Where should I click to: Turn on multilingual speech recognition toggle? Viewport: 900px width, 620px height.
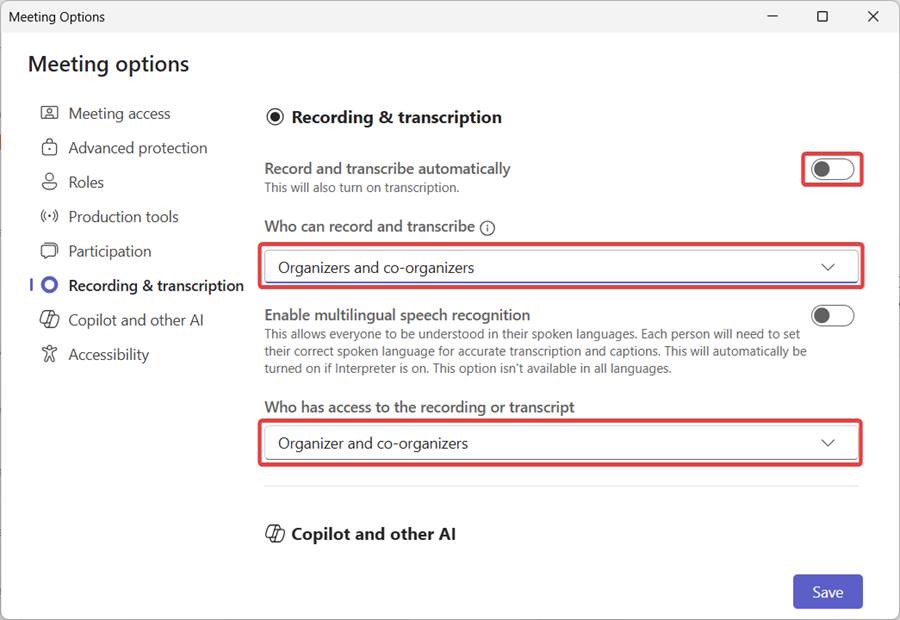(x=832, y=316)
